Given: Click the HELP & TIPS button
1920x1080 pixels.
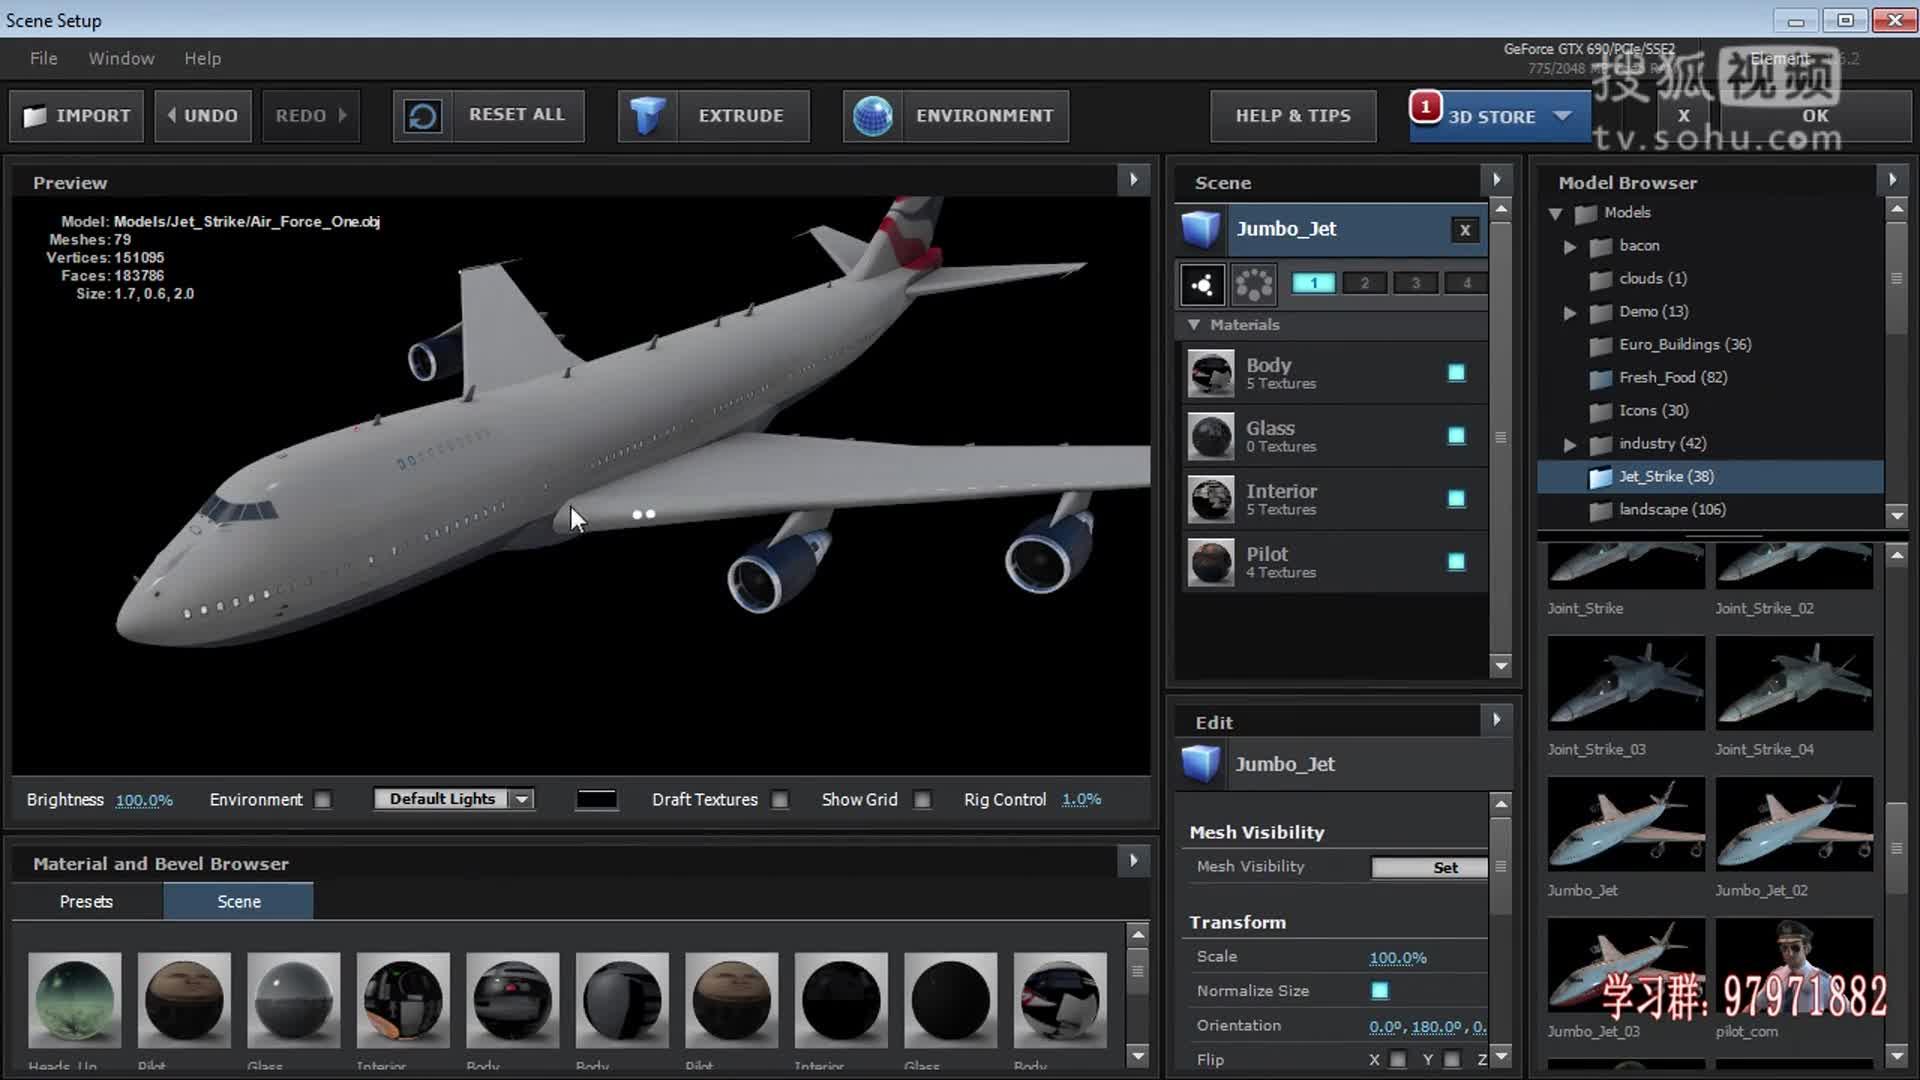Looking at the screenshot, I should [1292, 116].
